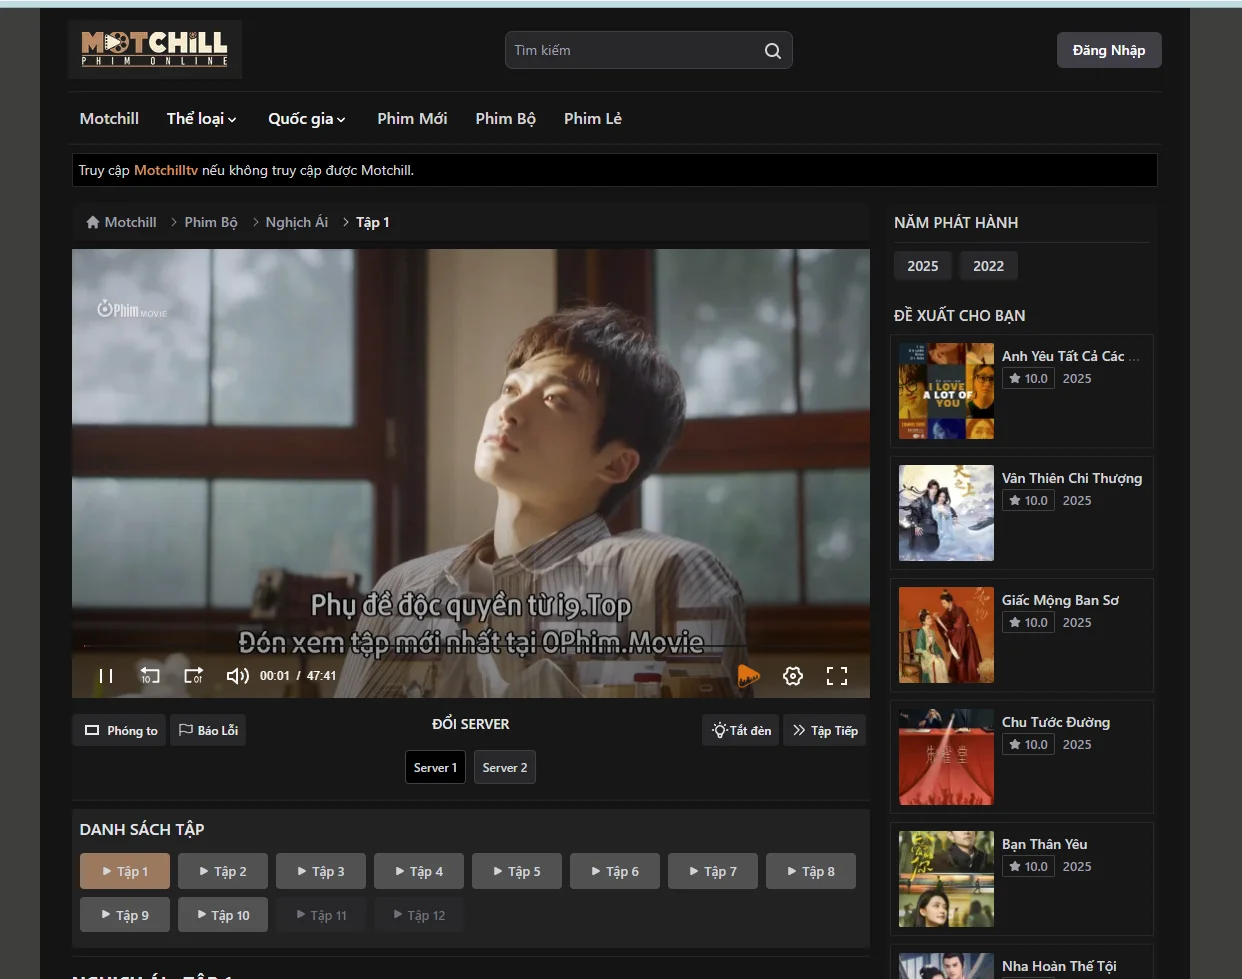Open the 'Quốc gia' dropdown

tap(306, 118)
